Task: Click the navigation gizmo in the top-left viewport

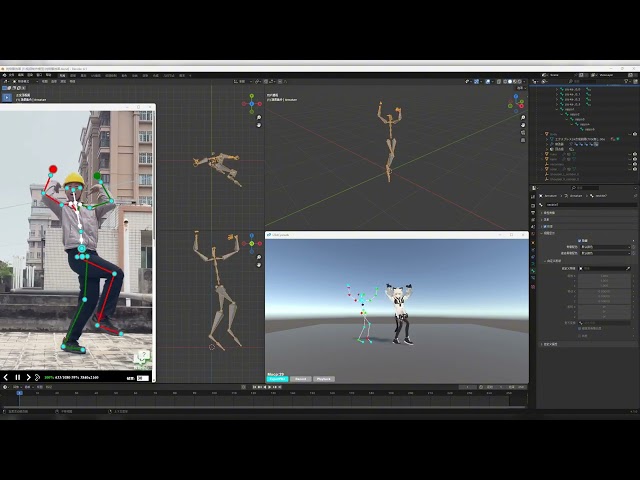Action: pyautogui.click(x=252, y=103)
